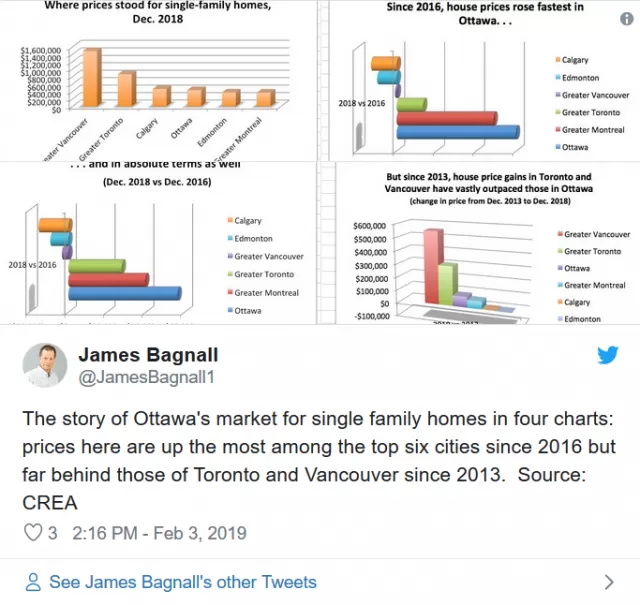Screen dimensions: 640x605
Task: Expand the chevron arrow beside other Tweets
Action: click(609, 582)
